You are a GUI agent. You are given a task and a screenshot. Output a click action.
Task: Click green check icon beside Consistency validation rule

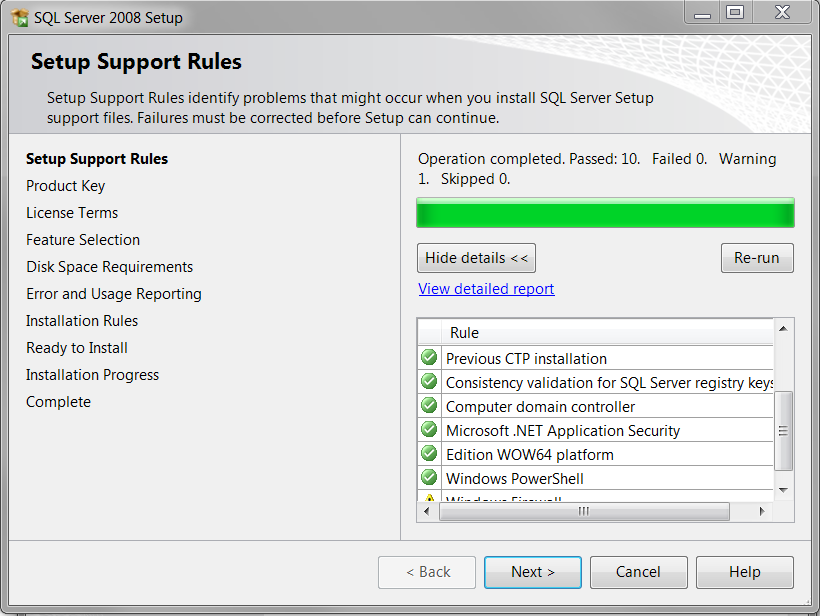(x=429, y=382)
